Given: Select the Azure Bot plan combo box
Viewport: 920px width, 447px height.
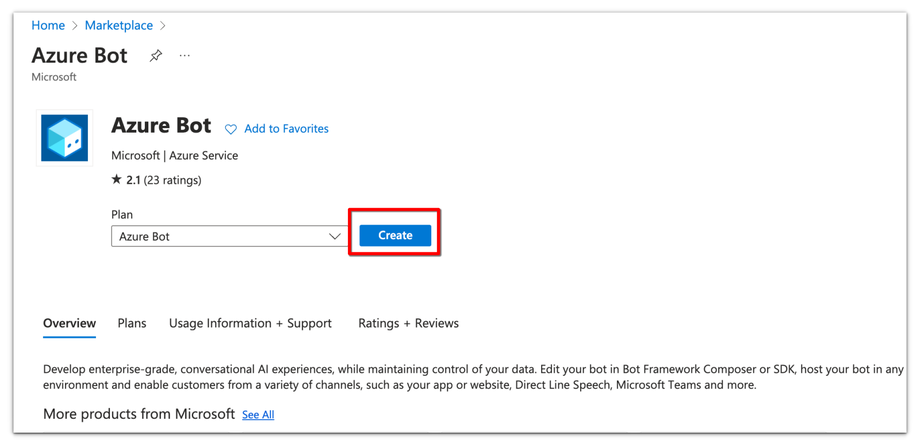Looking at the screenshot, I should 220,237.
